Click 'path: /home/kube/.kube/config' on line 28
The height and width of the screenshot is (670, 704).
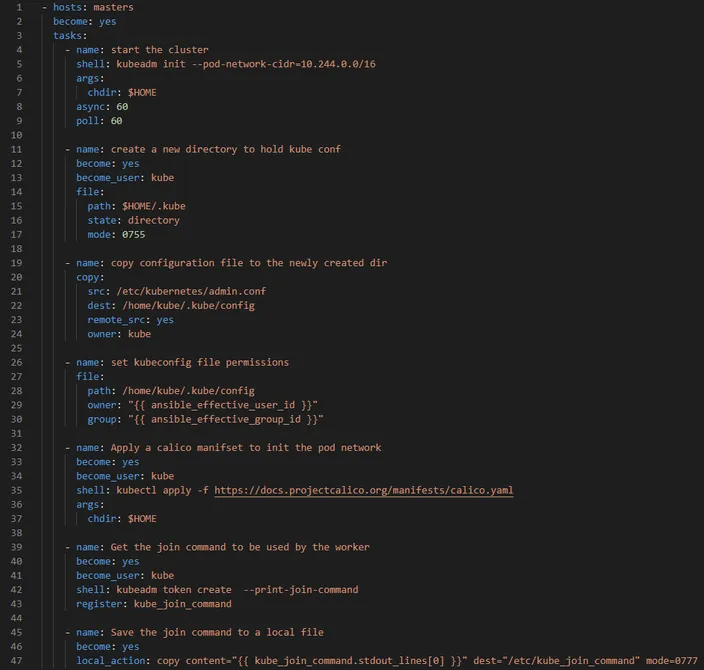[171, 391]
